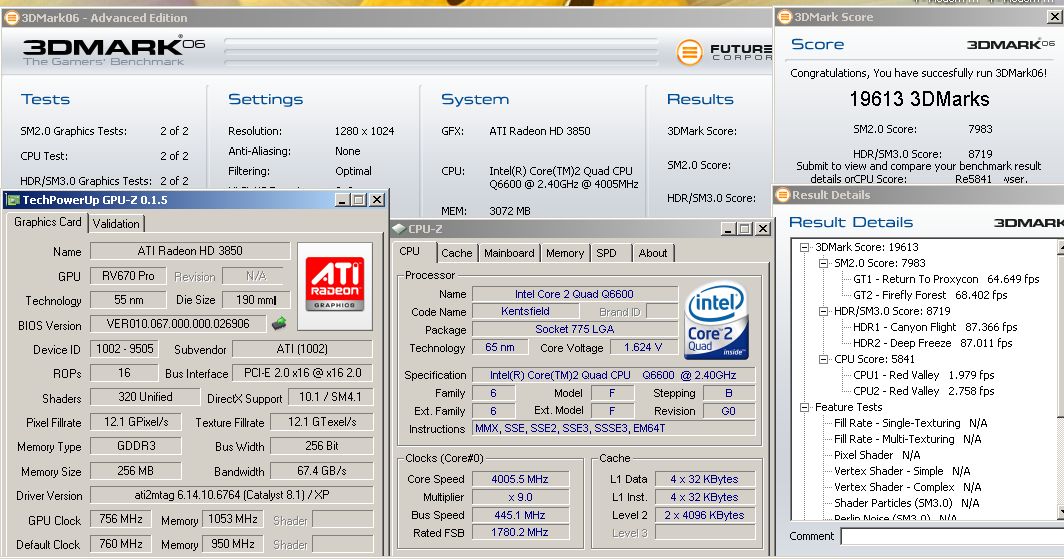The height and width of the screenshot is (559, 1064).
Task: Click the Package Socket 775 LGA value
Action: pos(575,329)
